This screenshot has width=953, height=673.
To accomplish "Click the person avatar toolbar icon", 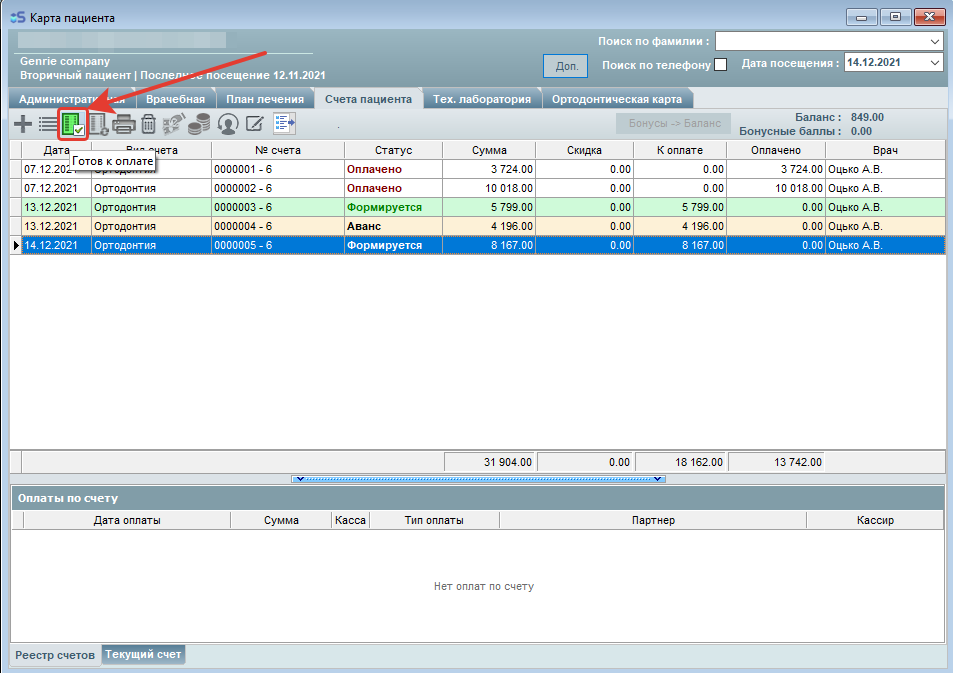I will point(228,124).
